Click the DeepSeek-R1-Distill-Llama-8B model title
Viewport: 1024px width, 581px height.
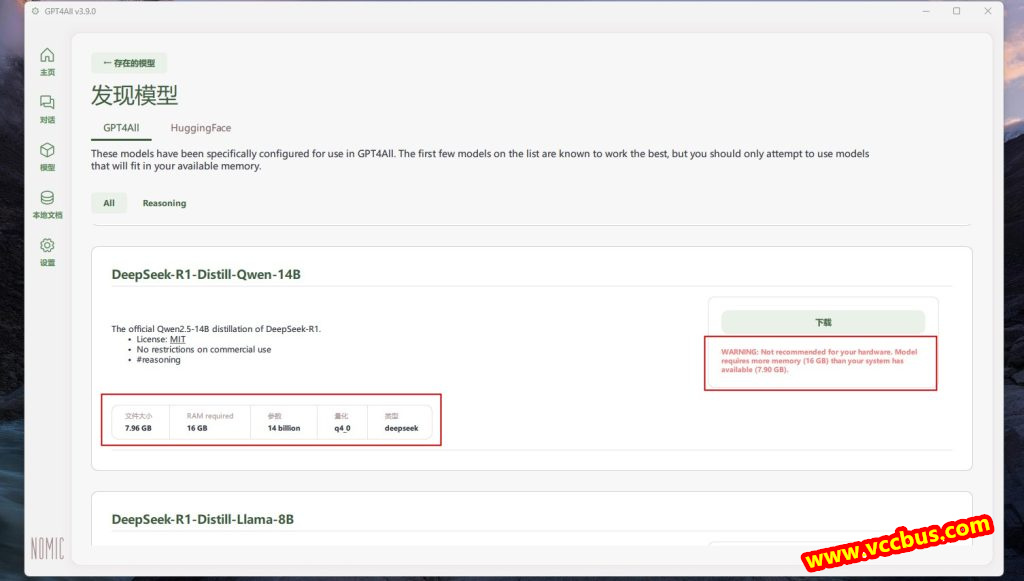[203, 520]
